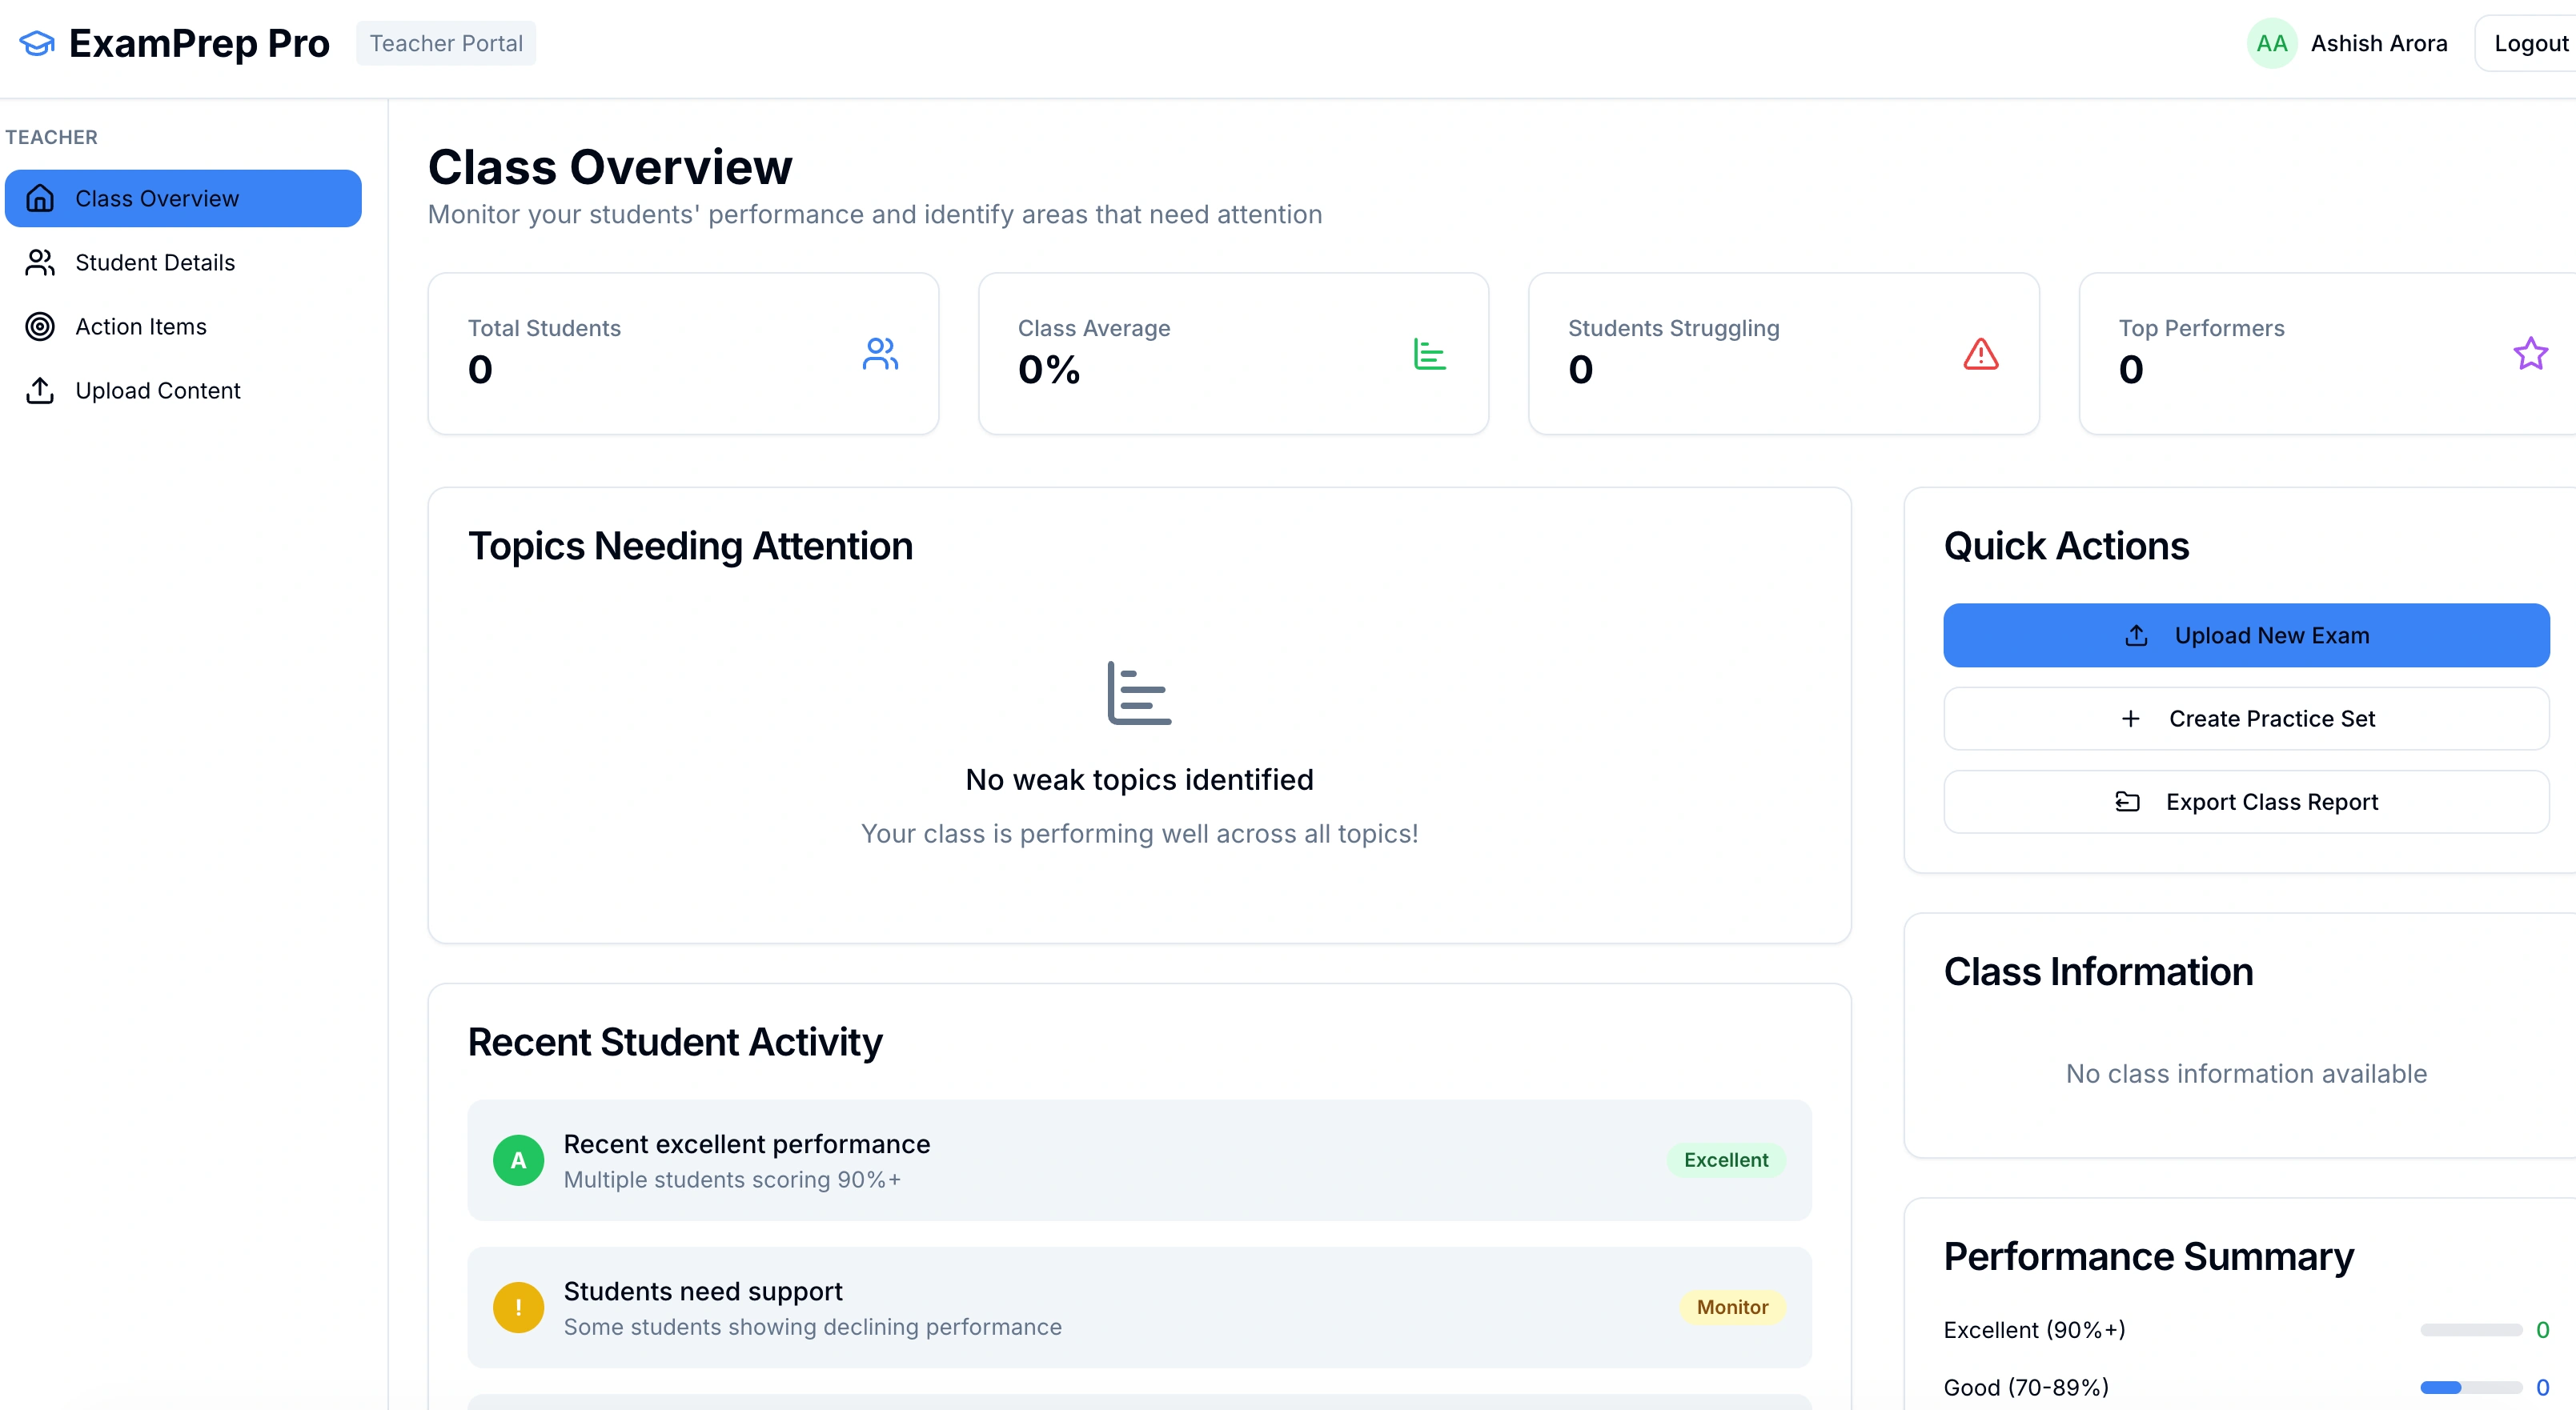Viewport: 2576px width, 1410px height.
Task: Open Class Overview in the sidebar
Action: [183, 198]
